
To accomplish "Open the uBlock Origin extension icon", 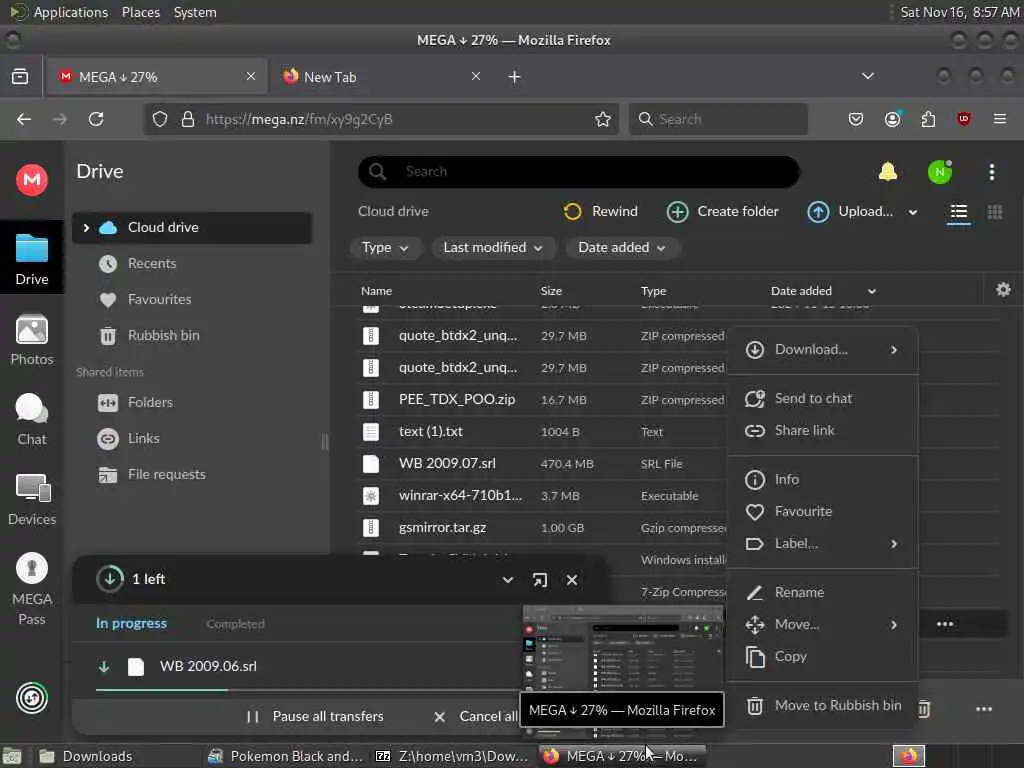I will tap(963, 119).
